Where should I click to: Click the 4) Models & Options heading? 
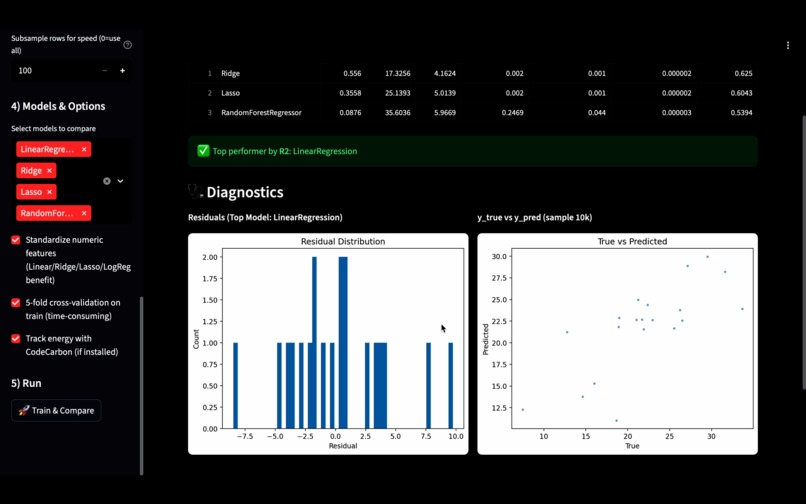[58, 106]
